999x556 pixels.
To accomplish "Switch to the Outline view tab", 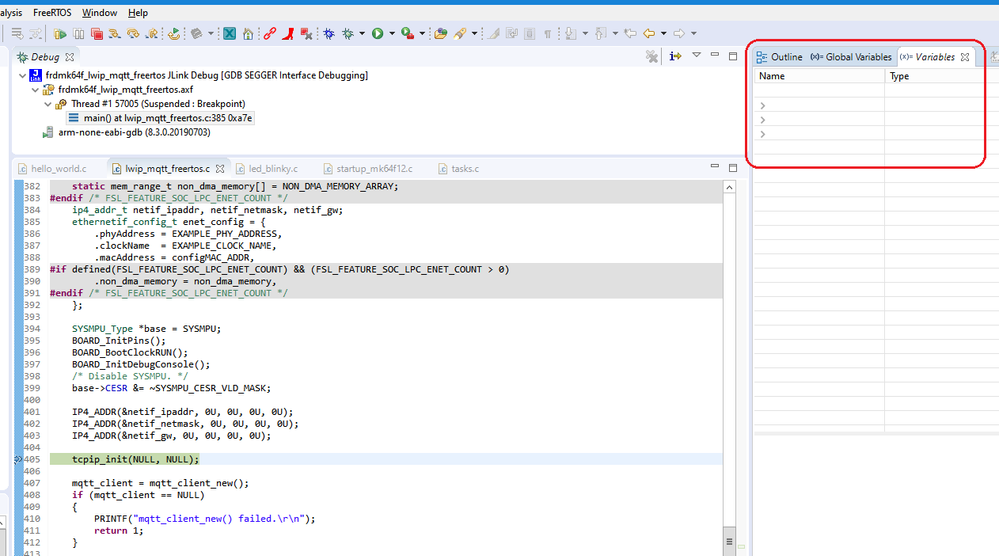I will pos(779,57).
